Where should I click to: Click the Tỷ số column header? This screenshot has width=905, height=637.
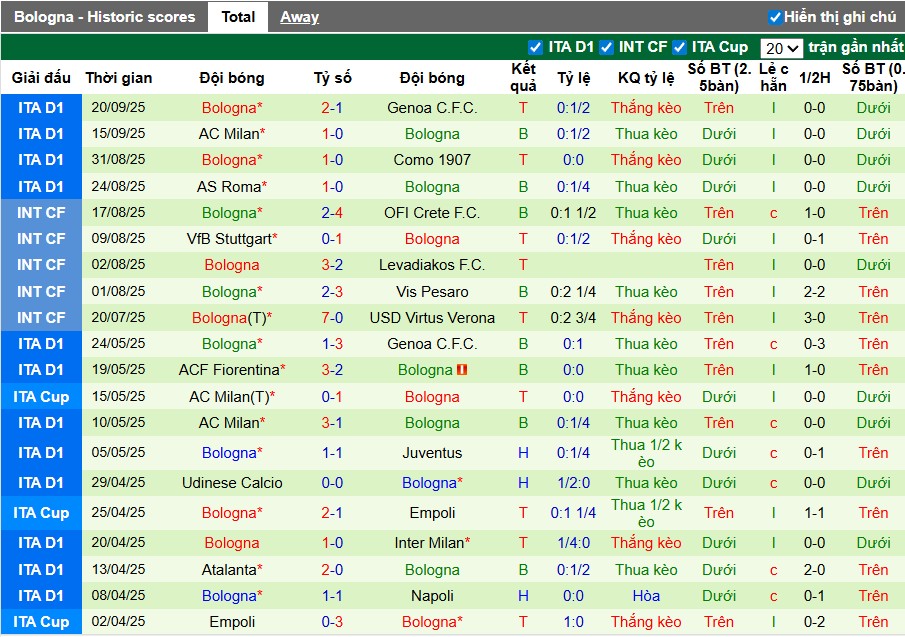click(x=332, y=78)
